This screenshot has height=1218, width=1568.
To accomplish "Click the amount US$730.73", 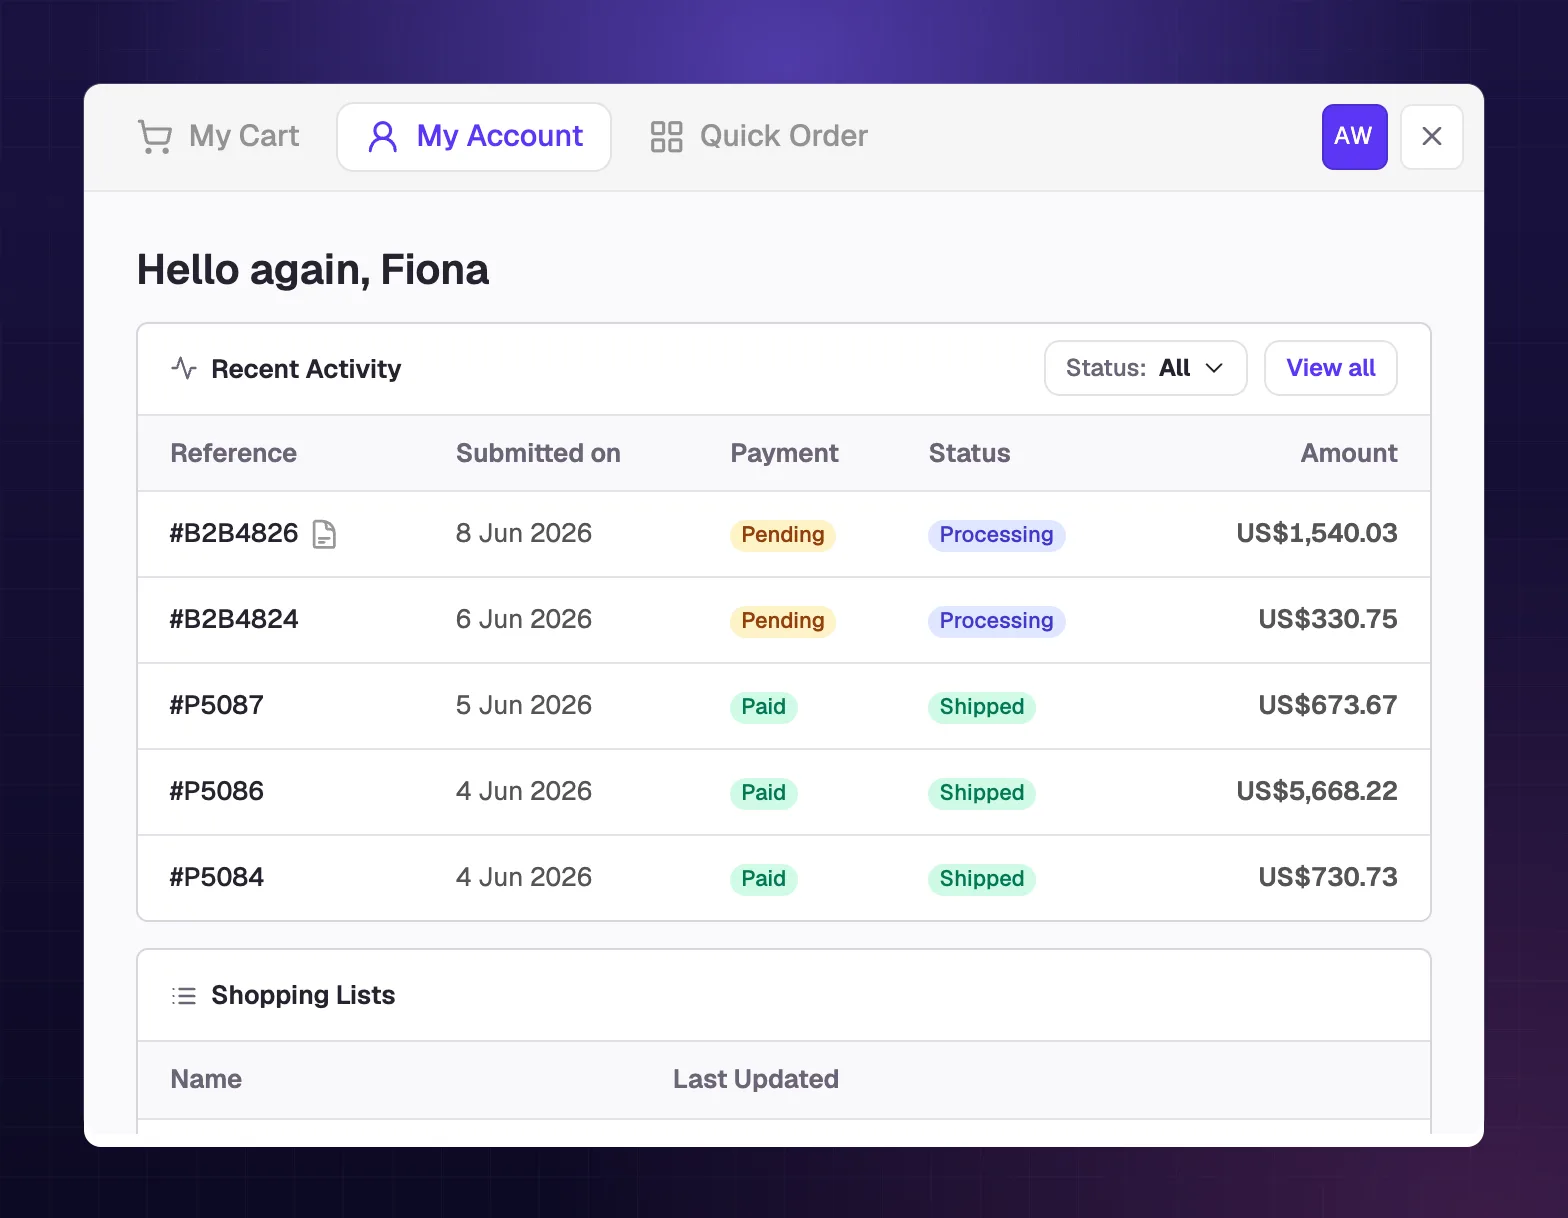I will [x=1328, y=877].
